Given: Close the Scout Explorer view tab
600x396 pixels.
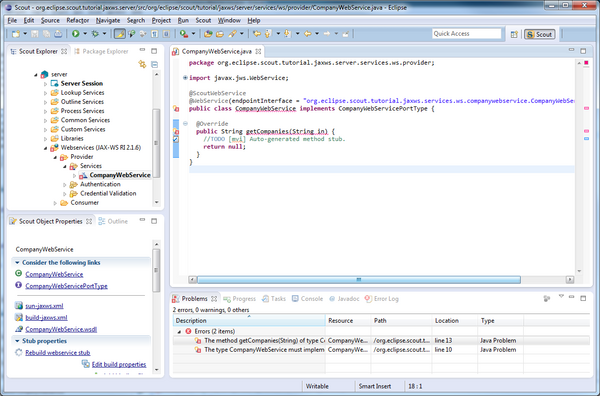Looking at the screenshot, I should pos(64,51).
